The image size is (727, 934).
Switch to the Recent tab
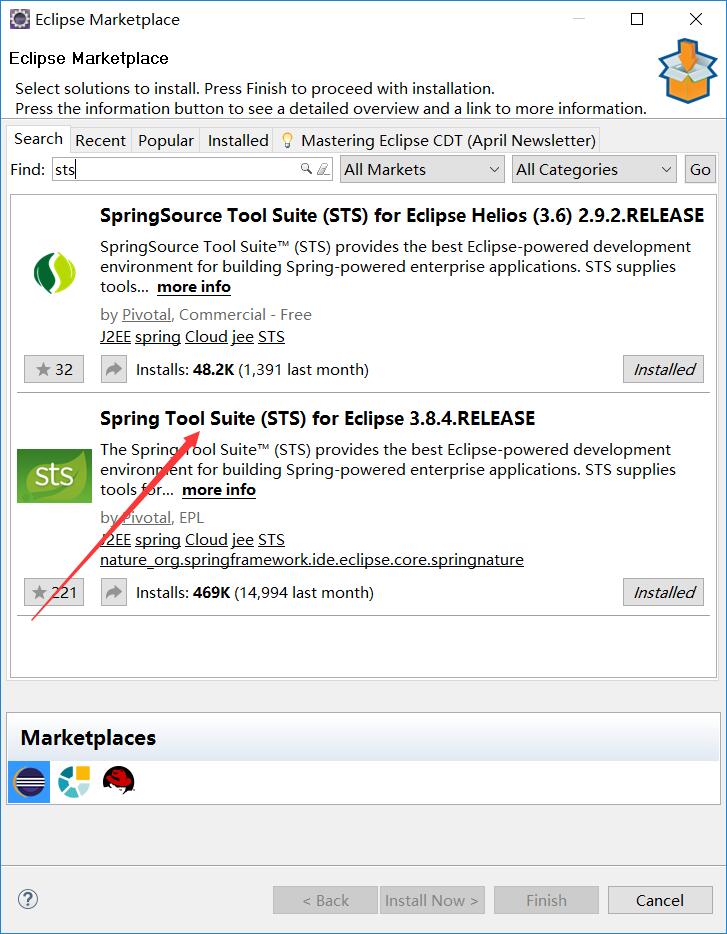click(100, 141)
